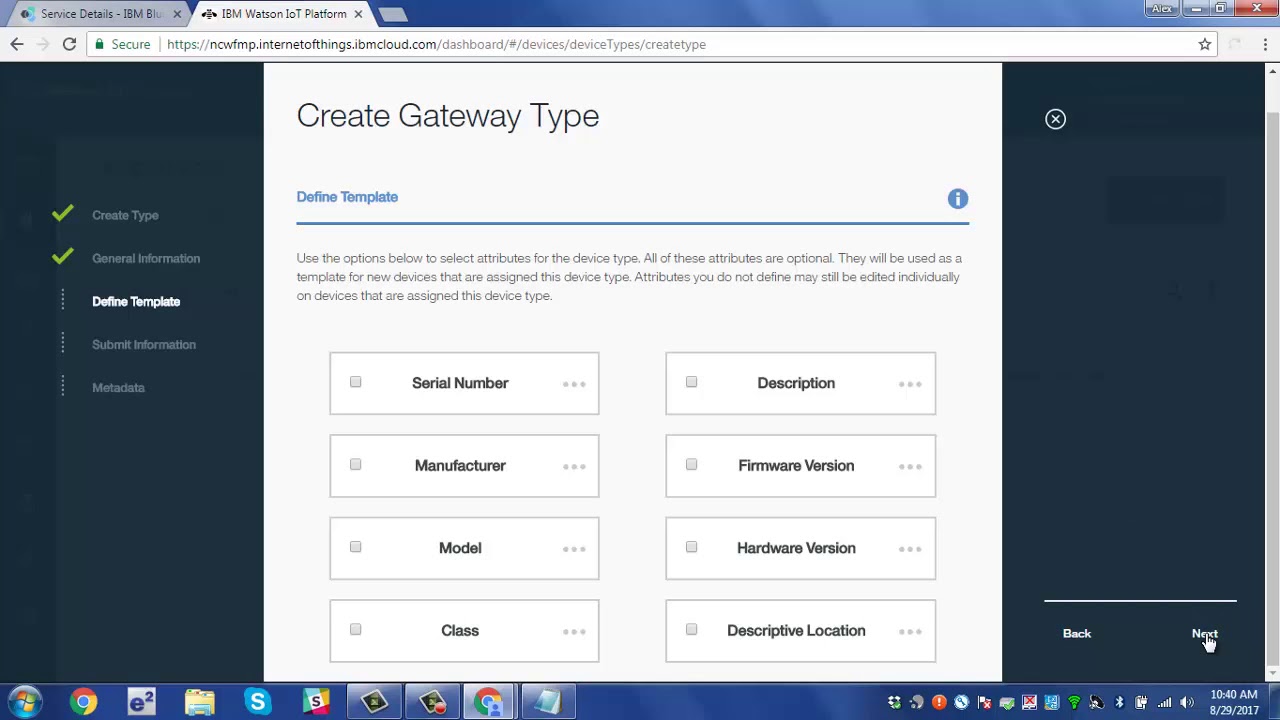This screenshot has height=720, width=1280.
Task: Open the Define Template info icon
Action: 958,199
